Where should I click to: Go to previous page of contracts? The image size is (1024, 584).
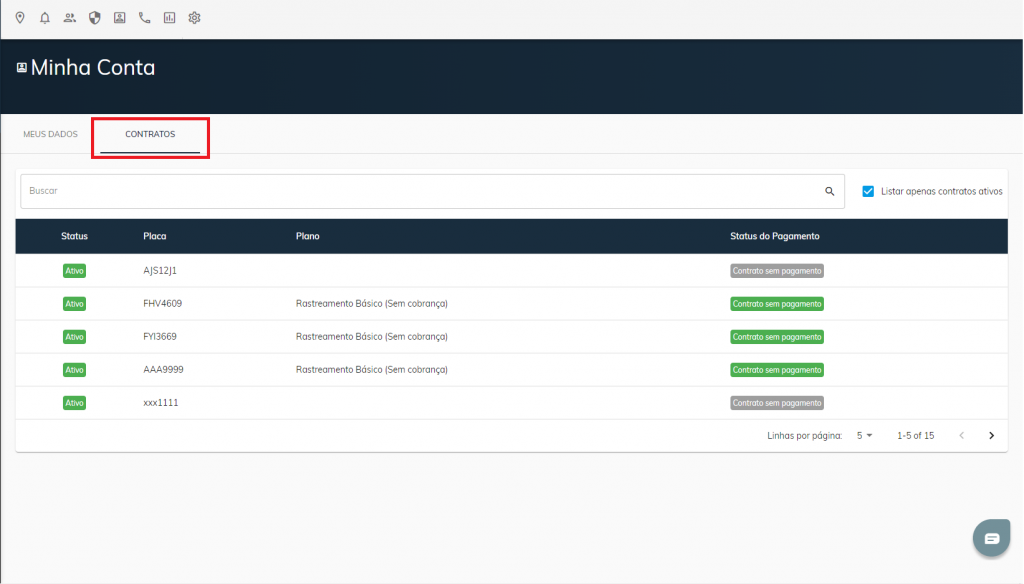[x=961, y=436]
